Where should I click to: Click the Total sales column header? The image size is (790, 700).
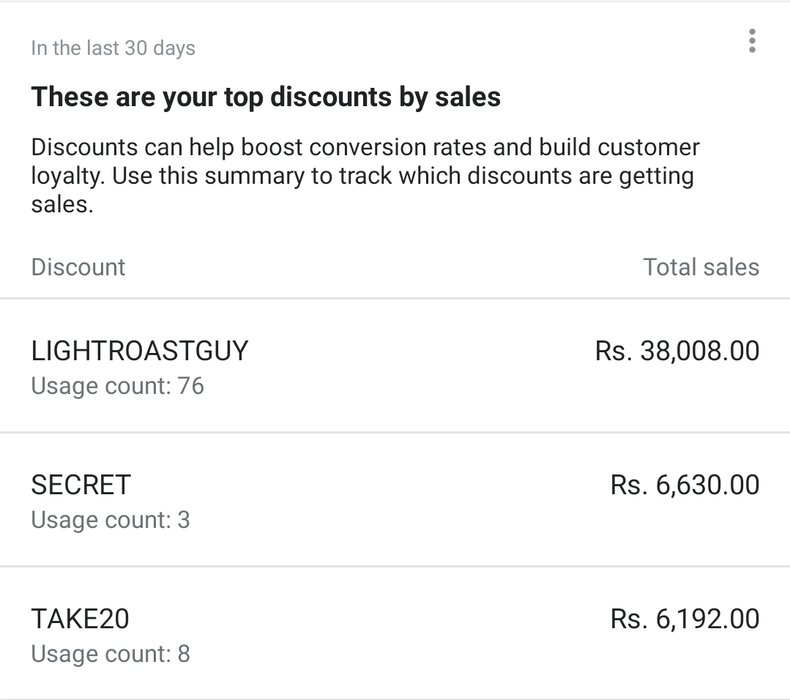pyautogui.click(x=701, y=267)
